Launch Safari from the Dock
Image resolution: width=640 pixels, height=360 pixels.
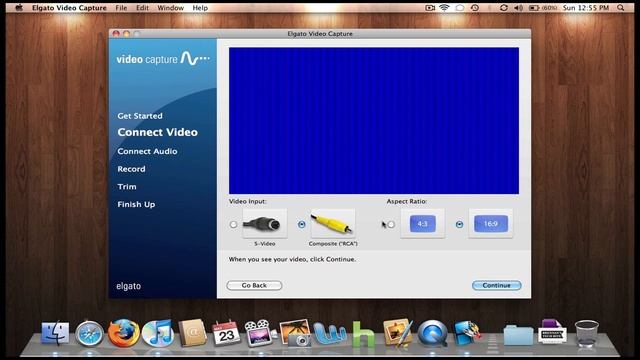click(89, 333)
